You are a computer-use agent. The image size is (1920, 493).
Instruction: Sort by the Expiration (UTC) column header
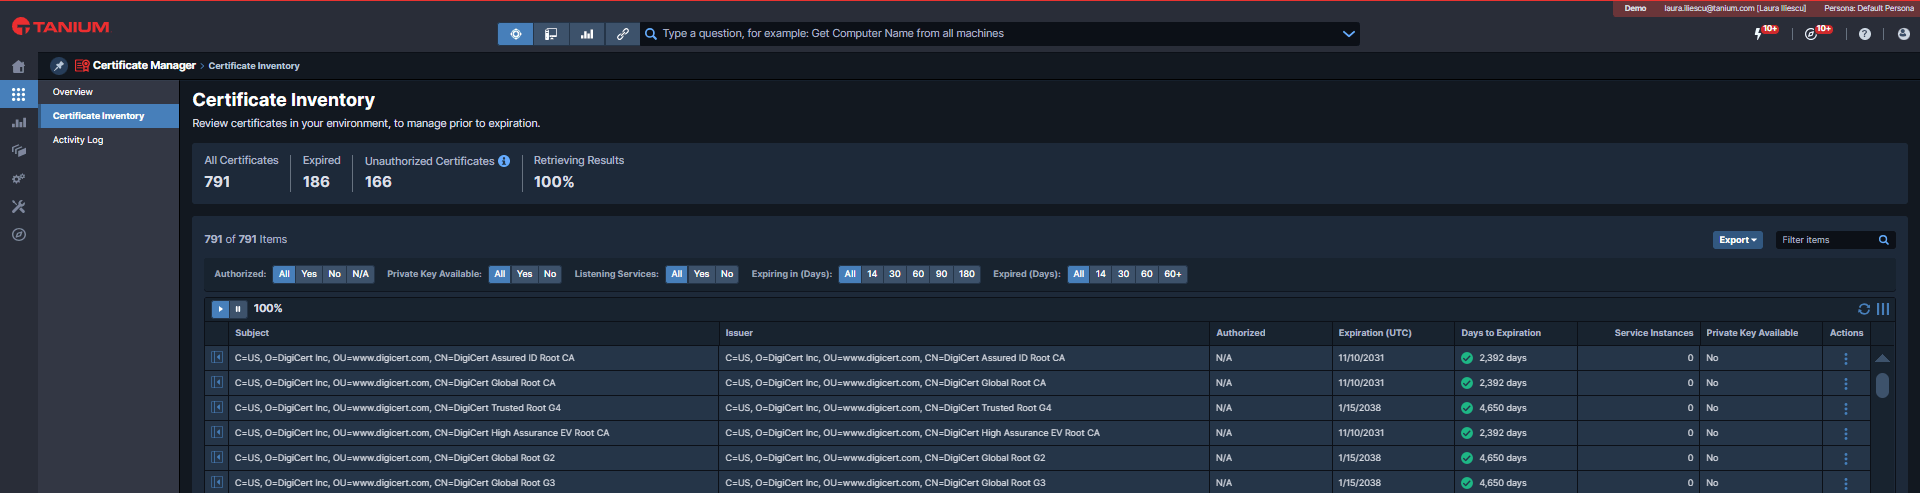click(1375, 333)
